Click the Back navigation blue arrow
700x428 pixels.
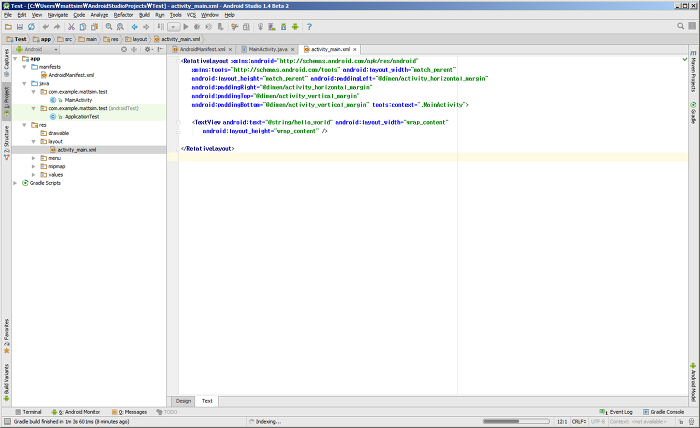click(x=134, y=27)
